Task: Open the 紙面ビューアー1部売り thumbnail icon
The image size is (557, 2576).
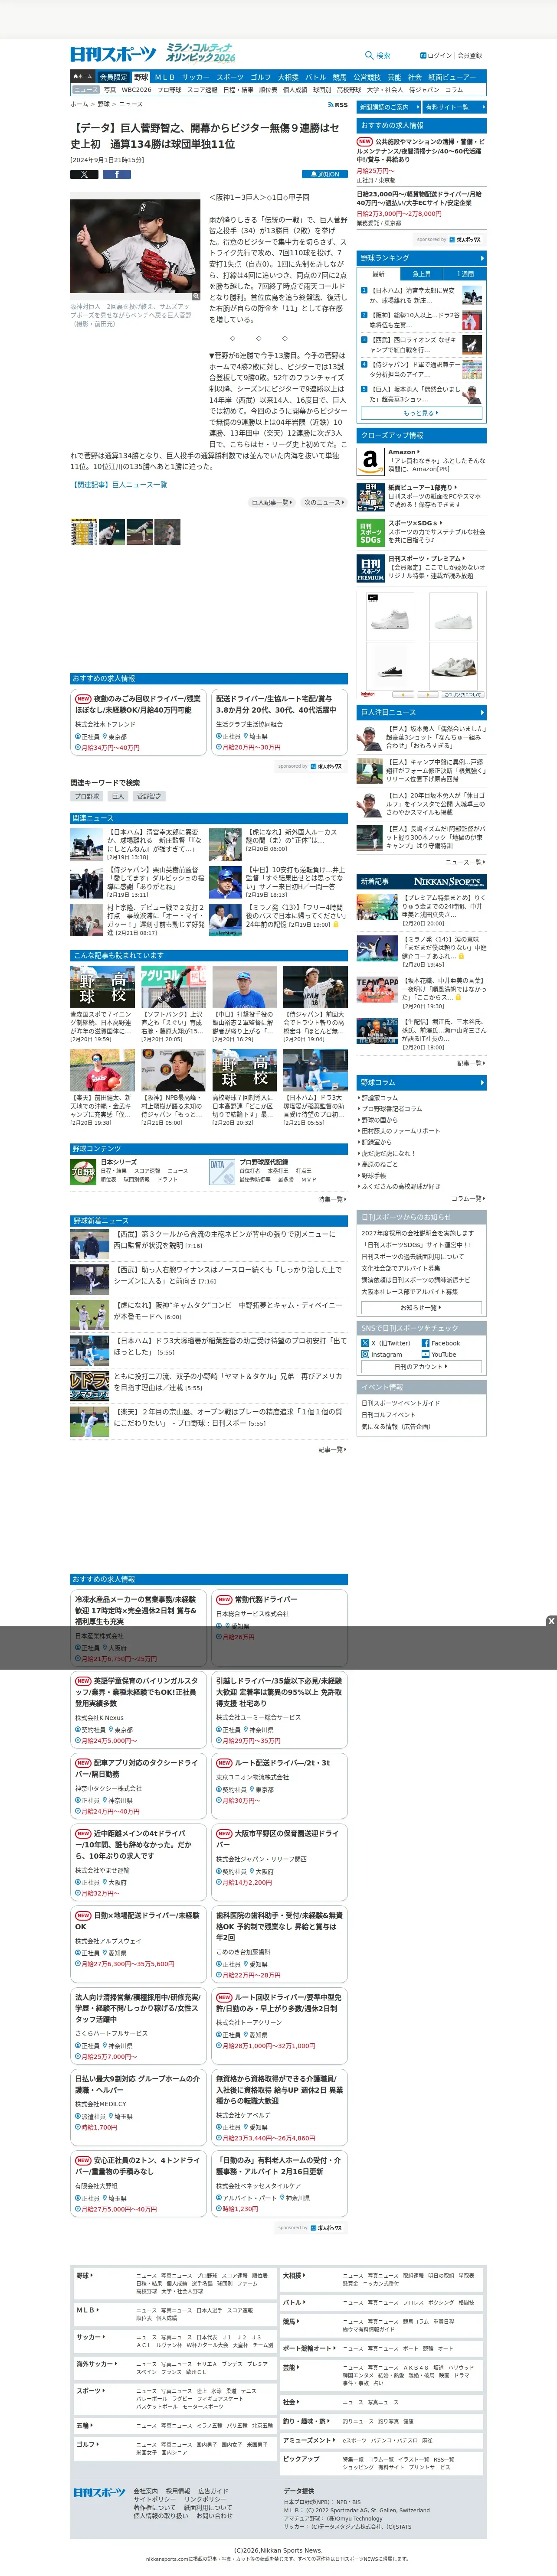Action: [x=371, y=497]
